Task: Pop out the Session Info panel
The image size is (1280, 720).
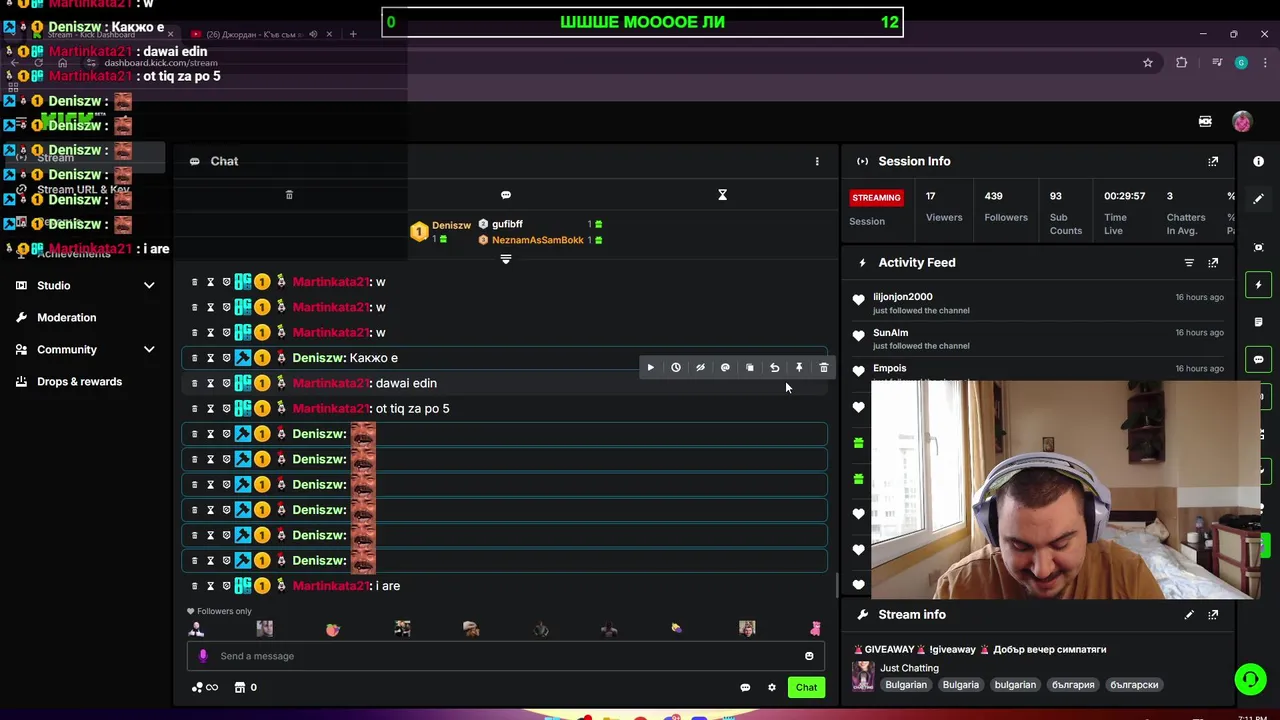Action: point(1213,161)
